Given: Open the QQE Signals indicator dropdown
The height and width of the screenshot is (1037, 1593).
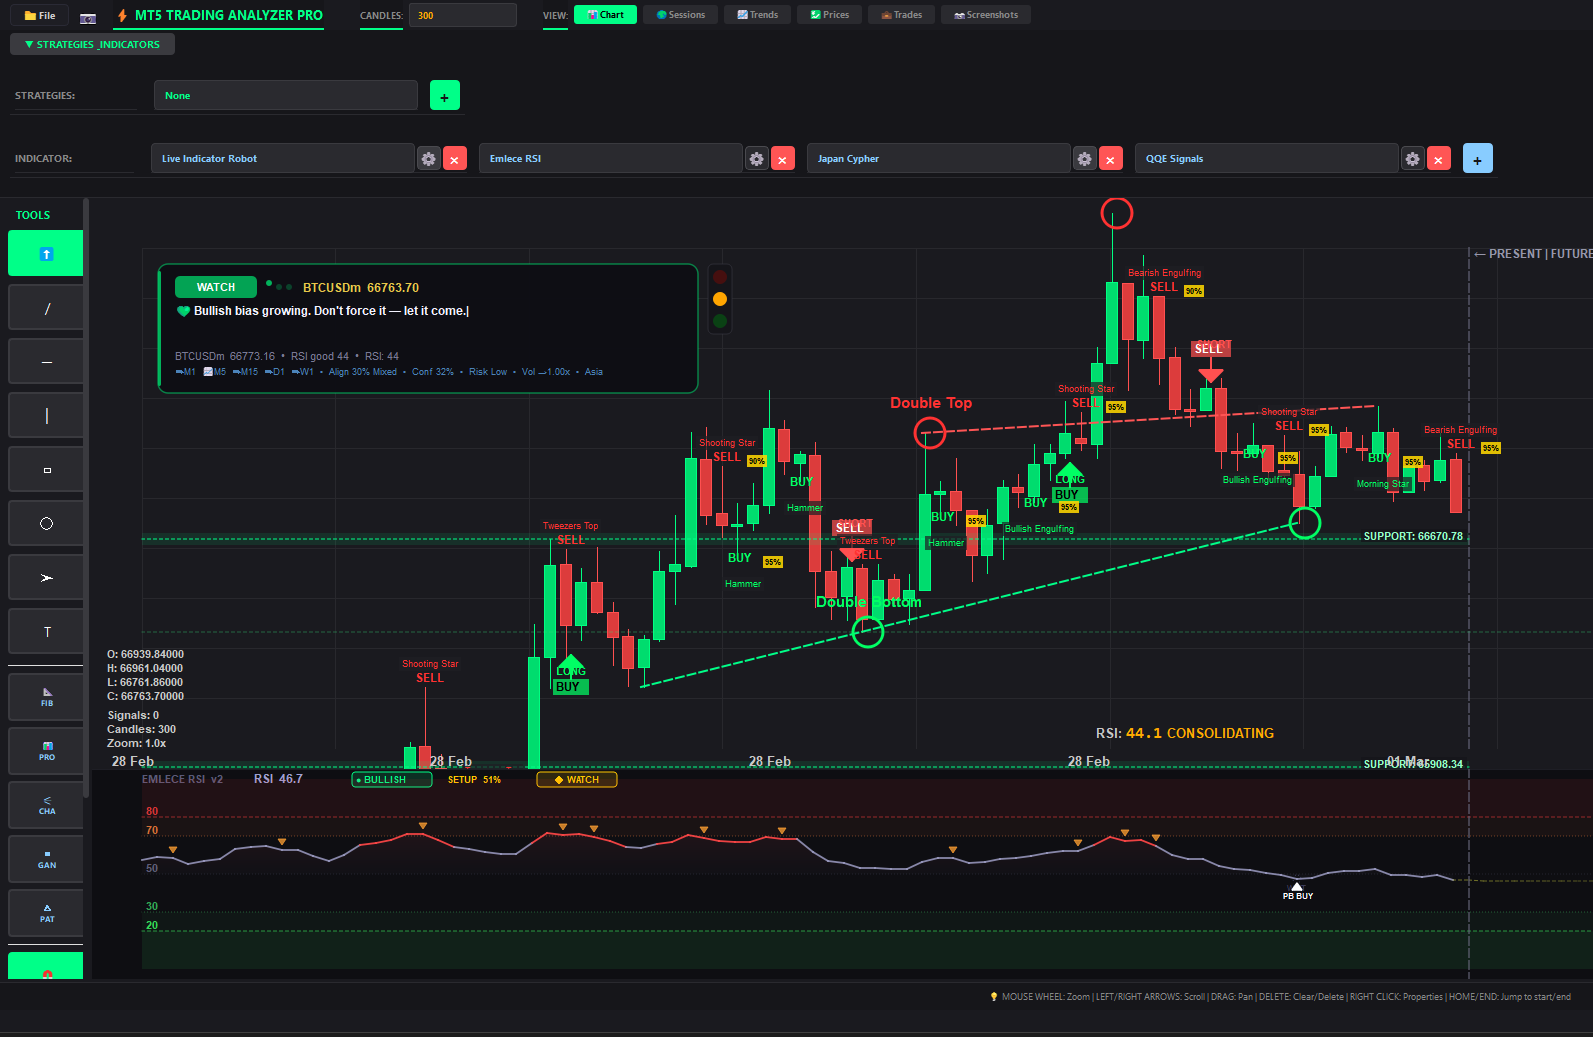Looking at the screenshot, I should (1266, 159).
